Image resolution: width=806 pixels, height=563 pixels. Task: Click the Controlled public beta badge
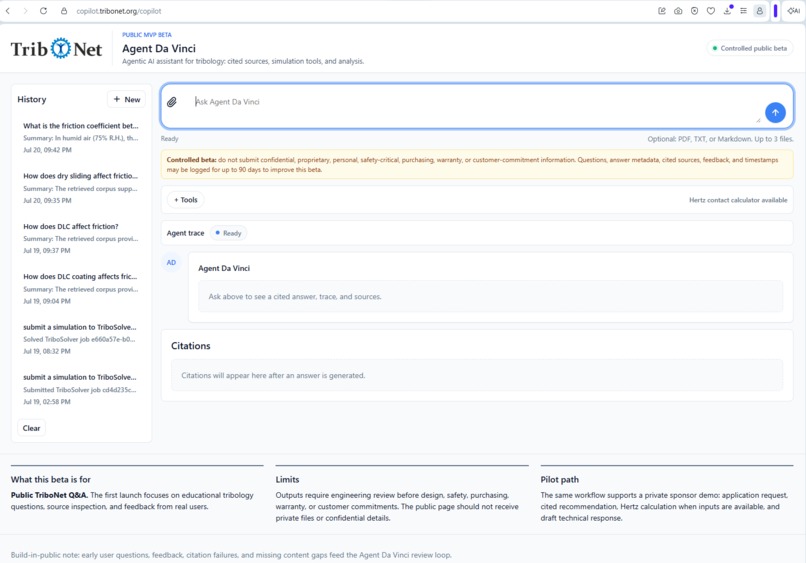[x=749, y=48]
